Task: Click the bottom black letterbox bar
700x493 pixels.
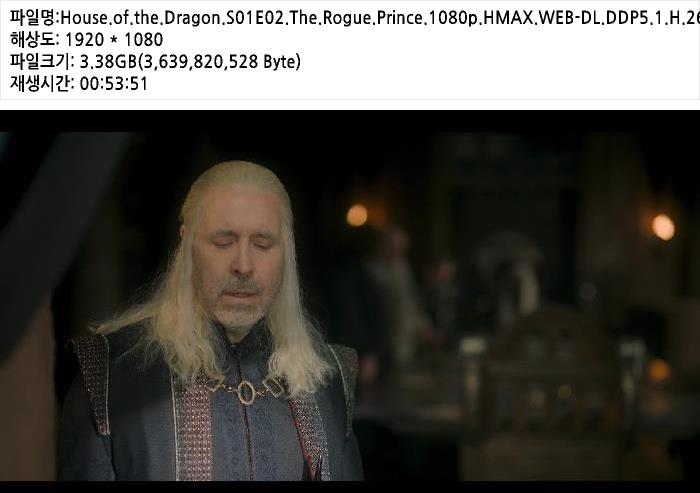Action: click(x=350, y=487)
